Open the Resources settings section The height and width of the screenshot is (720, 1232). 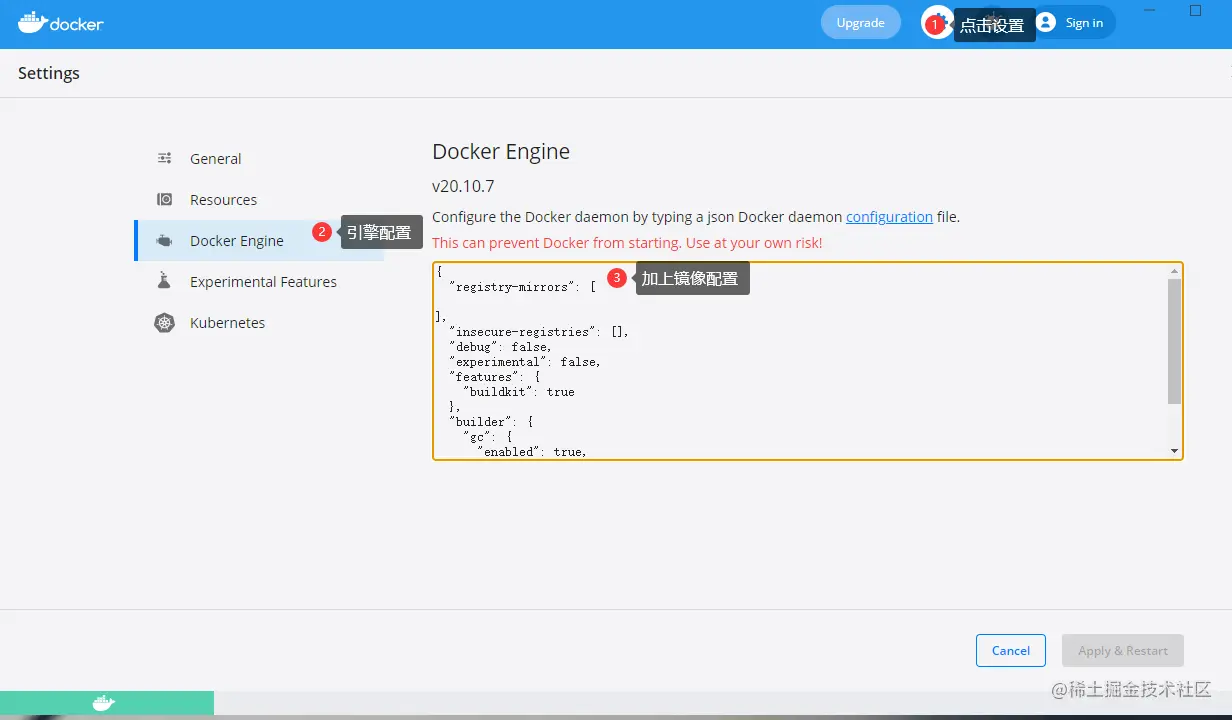(259, 199)
